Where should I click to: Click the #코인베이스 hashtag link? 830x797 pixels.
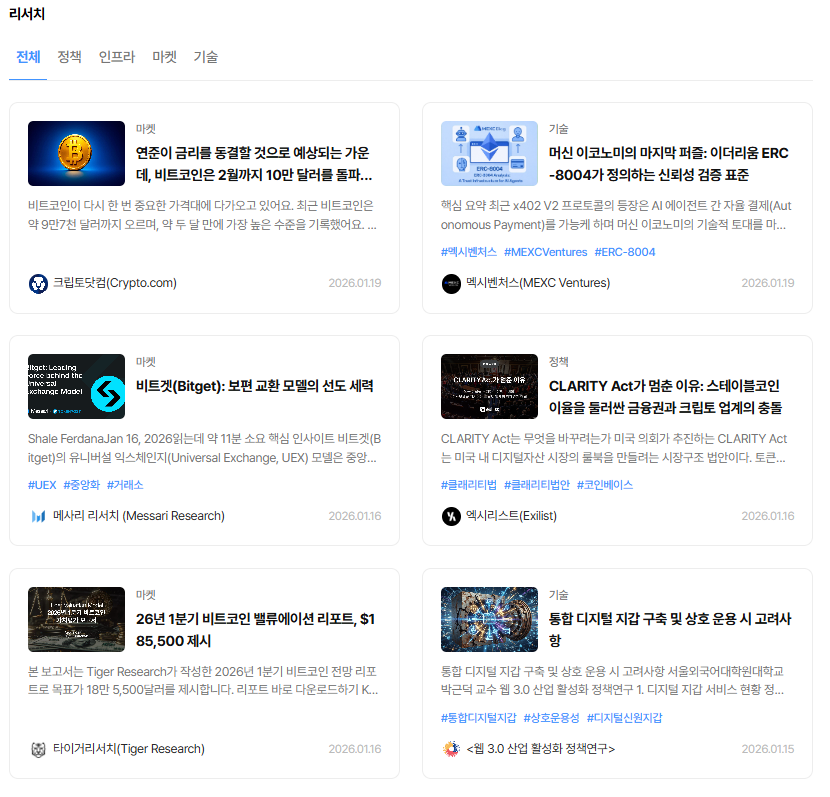[605, 485]
